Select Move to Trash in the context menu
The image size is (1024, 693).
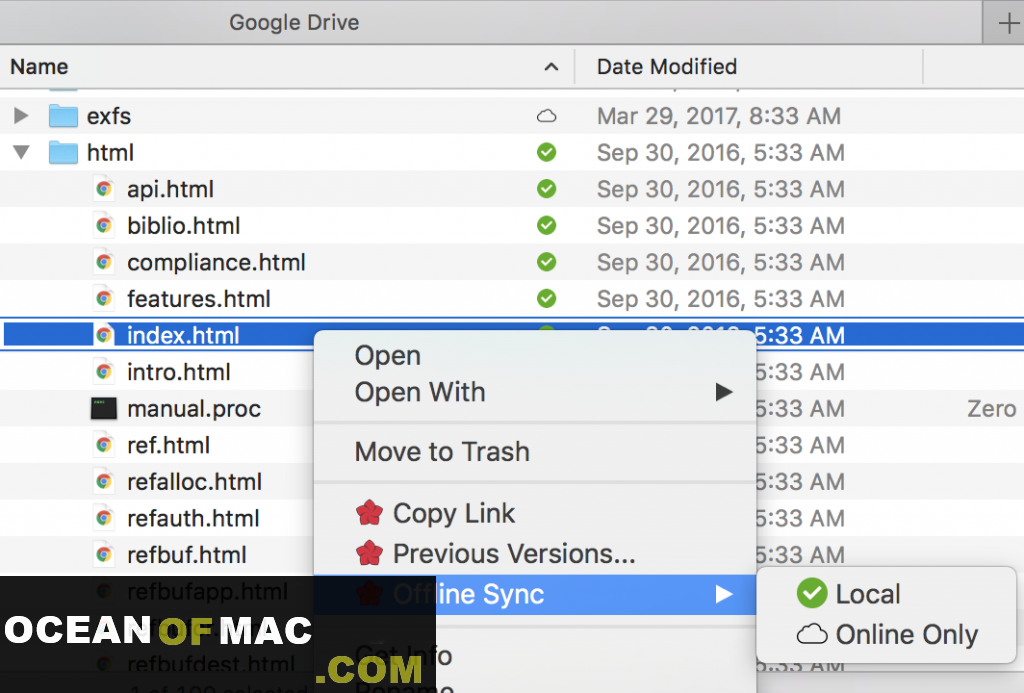pos(535,452)
